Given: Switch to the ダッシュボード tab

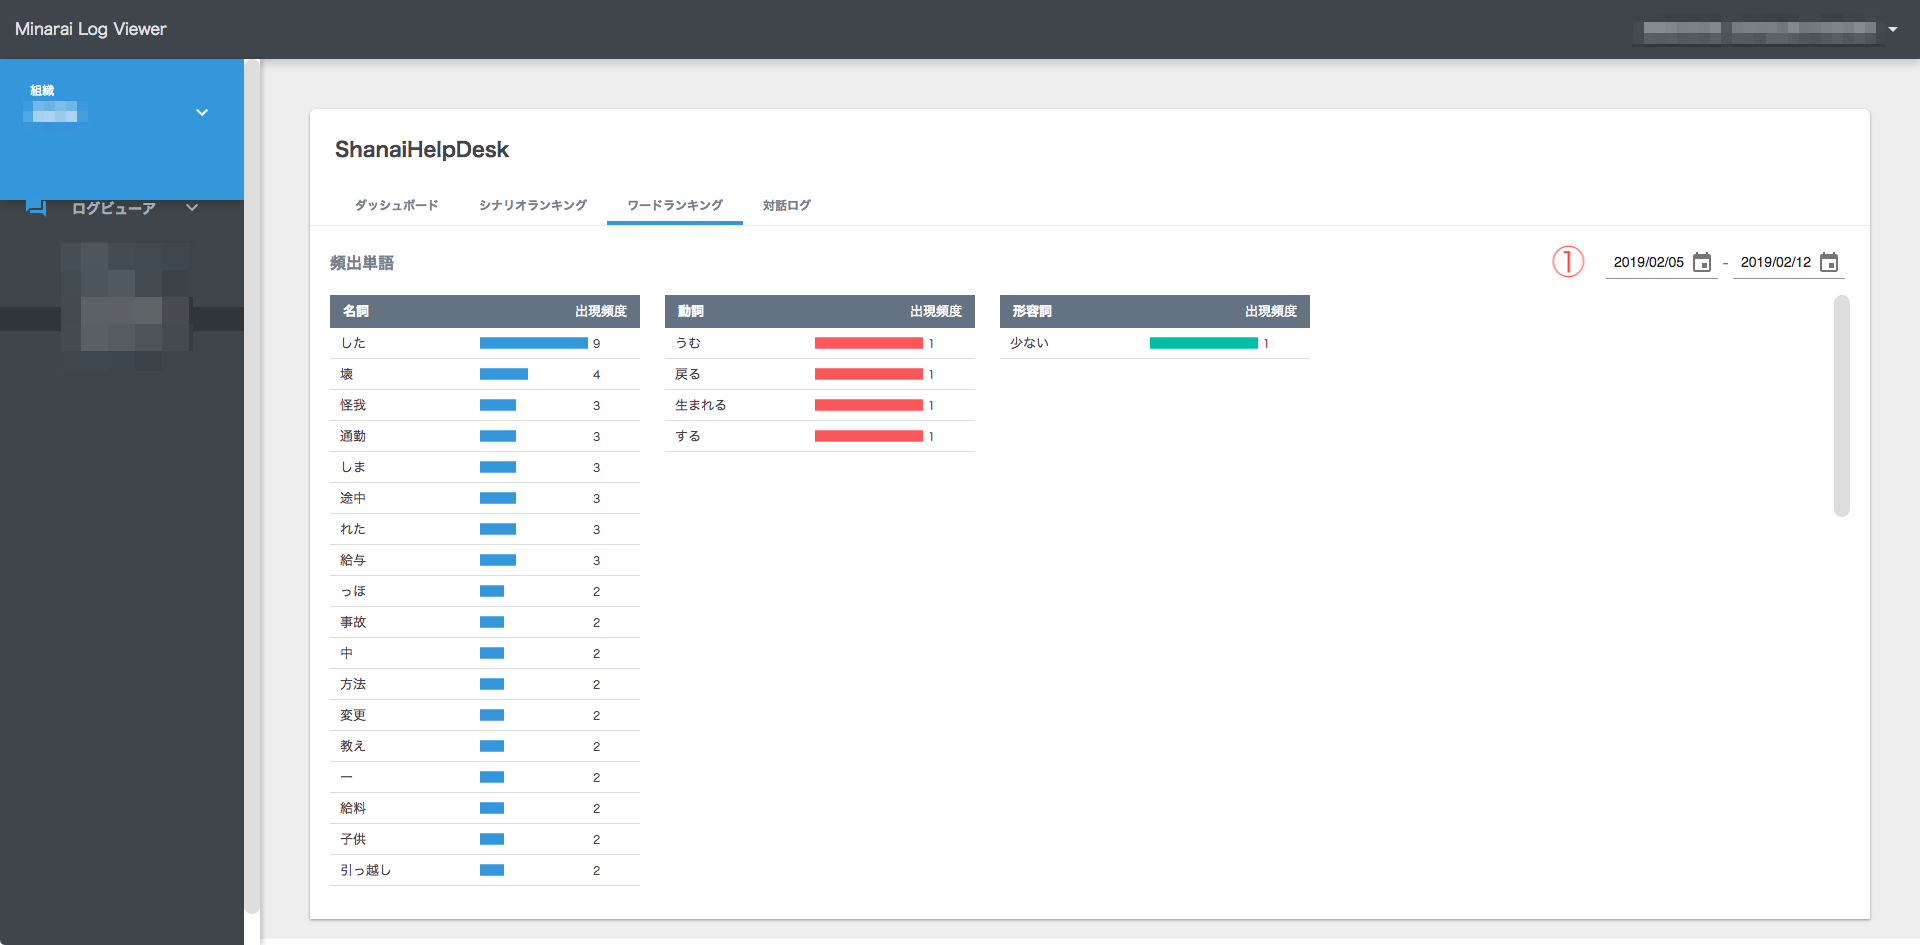Looking at the screenshot, I should tap(396, 205).
